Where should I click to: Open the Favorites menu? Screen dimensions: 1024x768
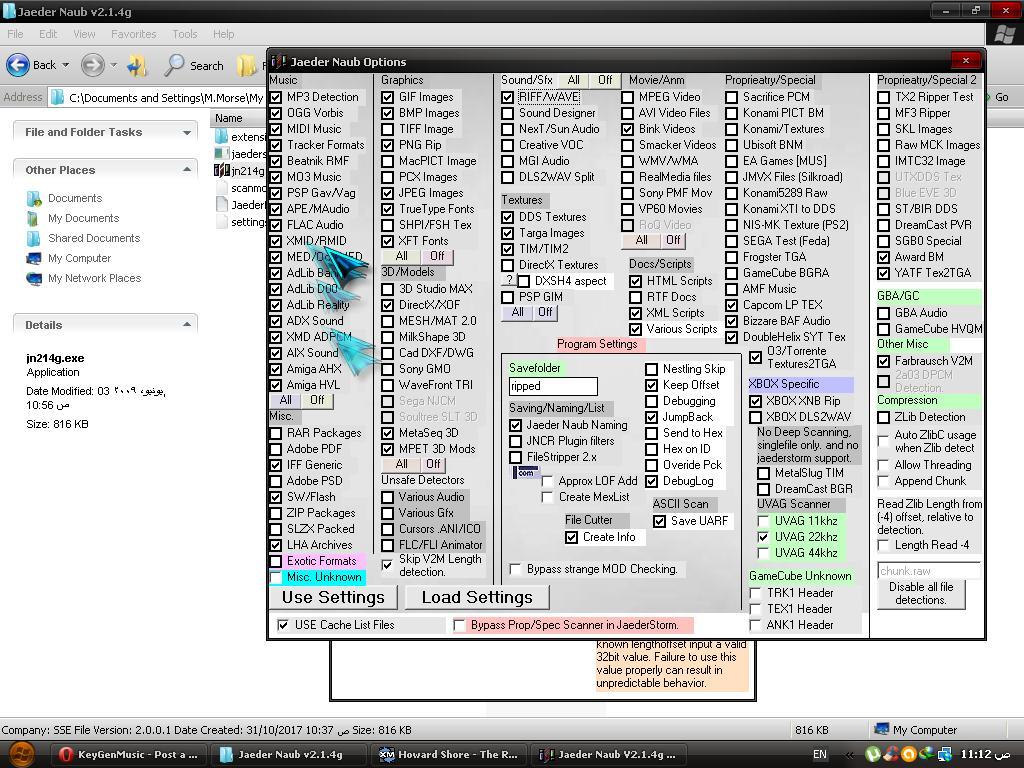pyautogui.click(x=133, y=34)
